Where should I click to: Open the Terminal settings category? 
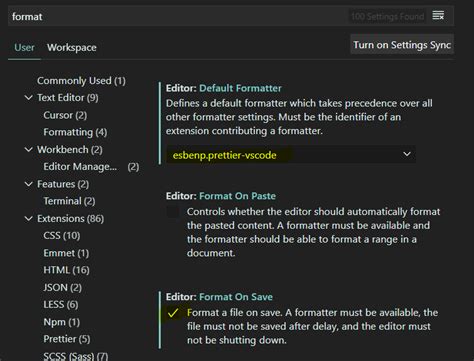click(69, 201)
